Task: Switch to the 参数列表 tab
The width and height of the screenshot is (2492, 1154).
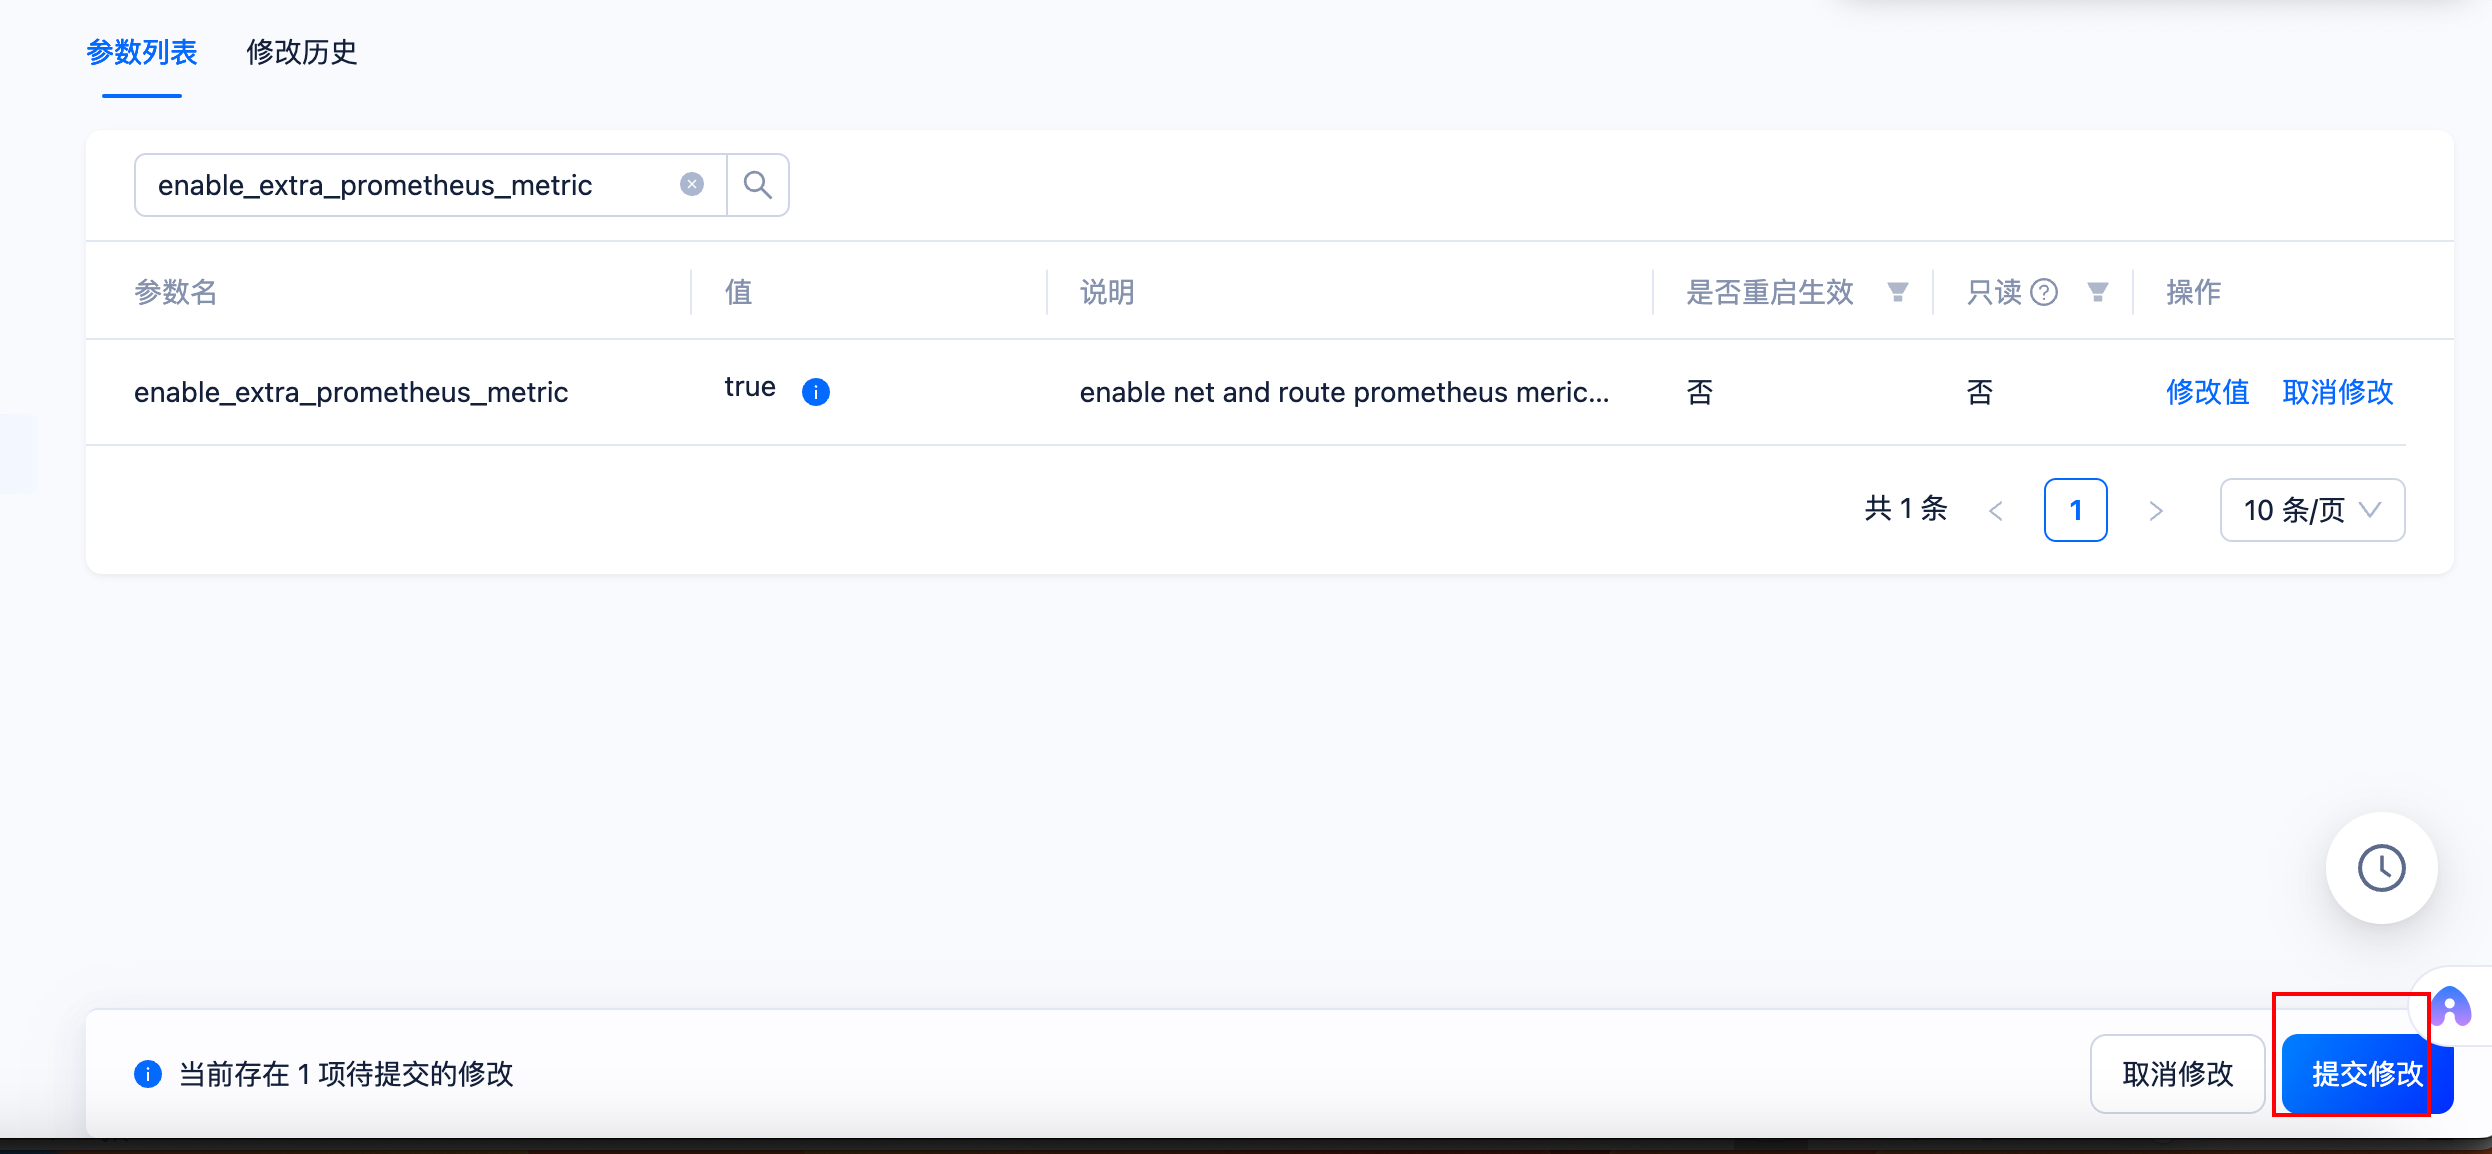Action: coord(142,52)
